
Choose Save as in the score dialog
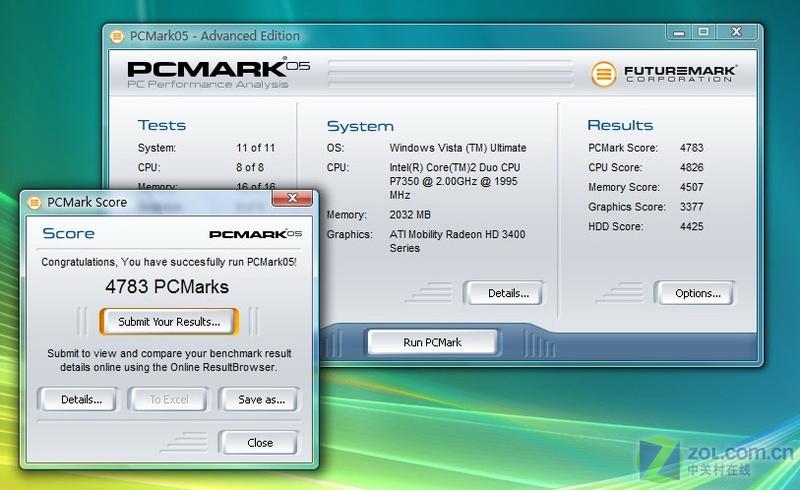(x=261, y=399)
